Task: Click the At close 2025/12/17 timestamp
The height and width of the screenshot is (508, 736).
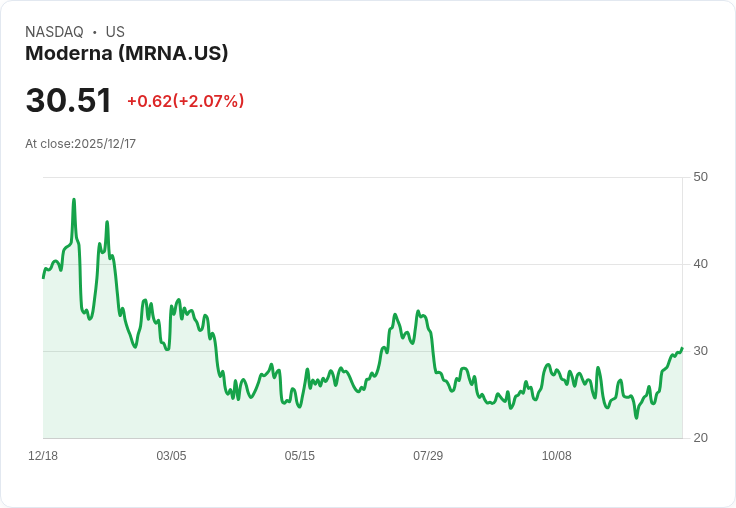Action: coord(80,144)
